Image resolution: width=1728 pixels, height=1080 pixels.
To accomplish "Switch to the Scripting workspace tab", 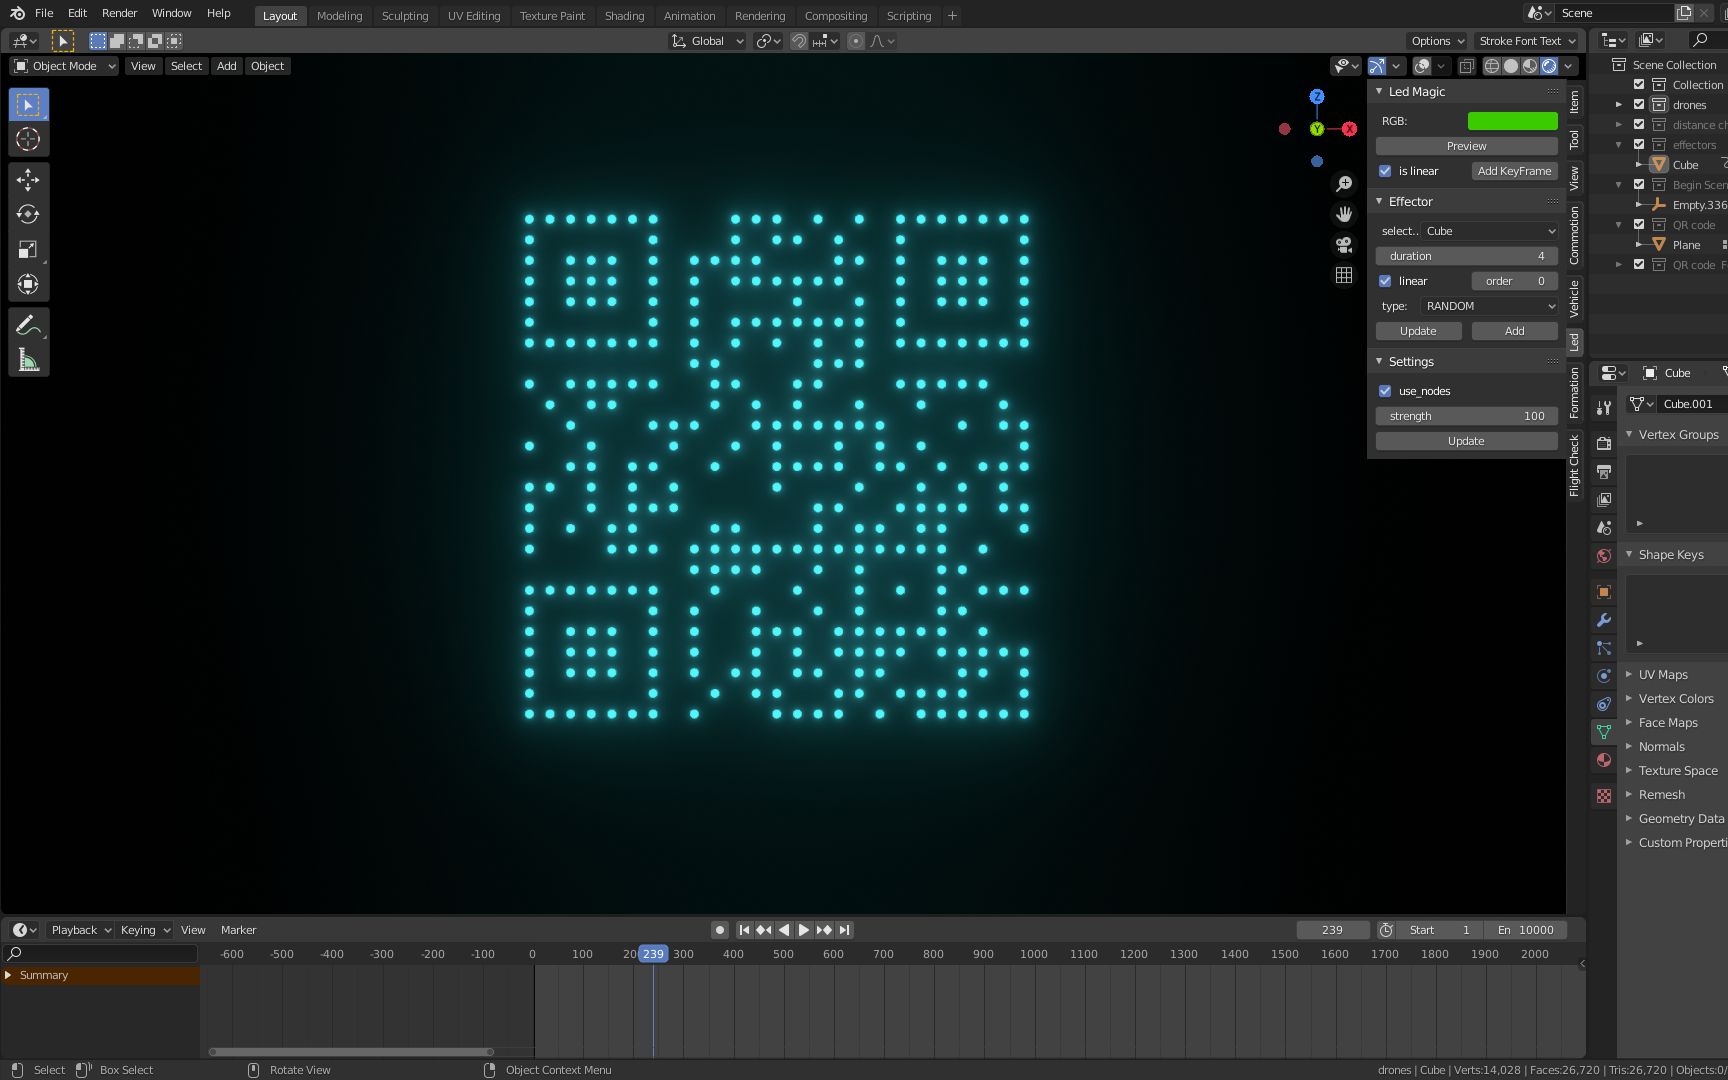I will click(909, 16).
